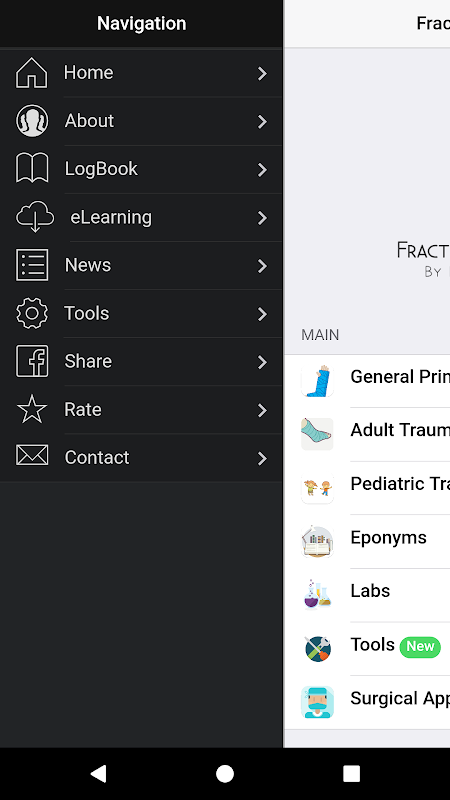Open the News menu item label
Image resolution: width=450 pixels, height=800 pixels.
(88, 265)
